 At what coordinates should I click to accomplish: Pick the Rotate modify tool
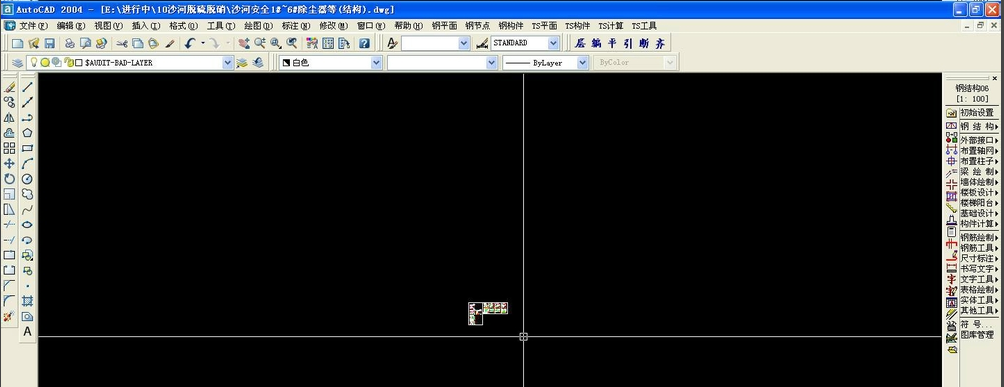(9, 179)
